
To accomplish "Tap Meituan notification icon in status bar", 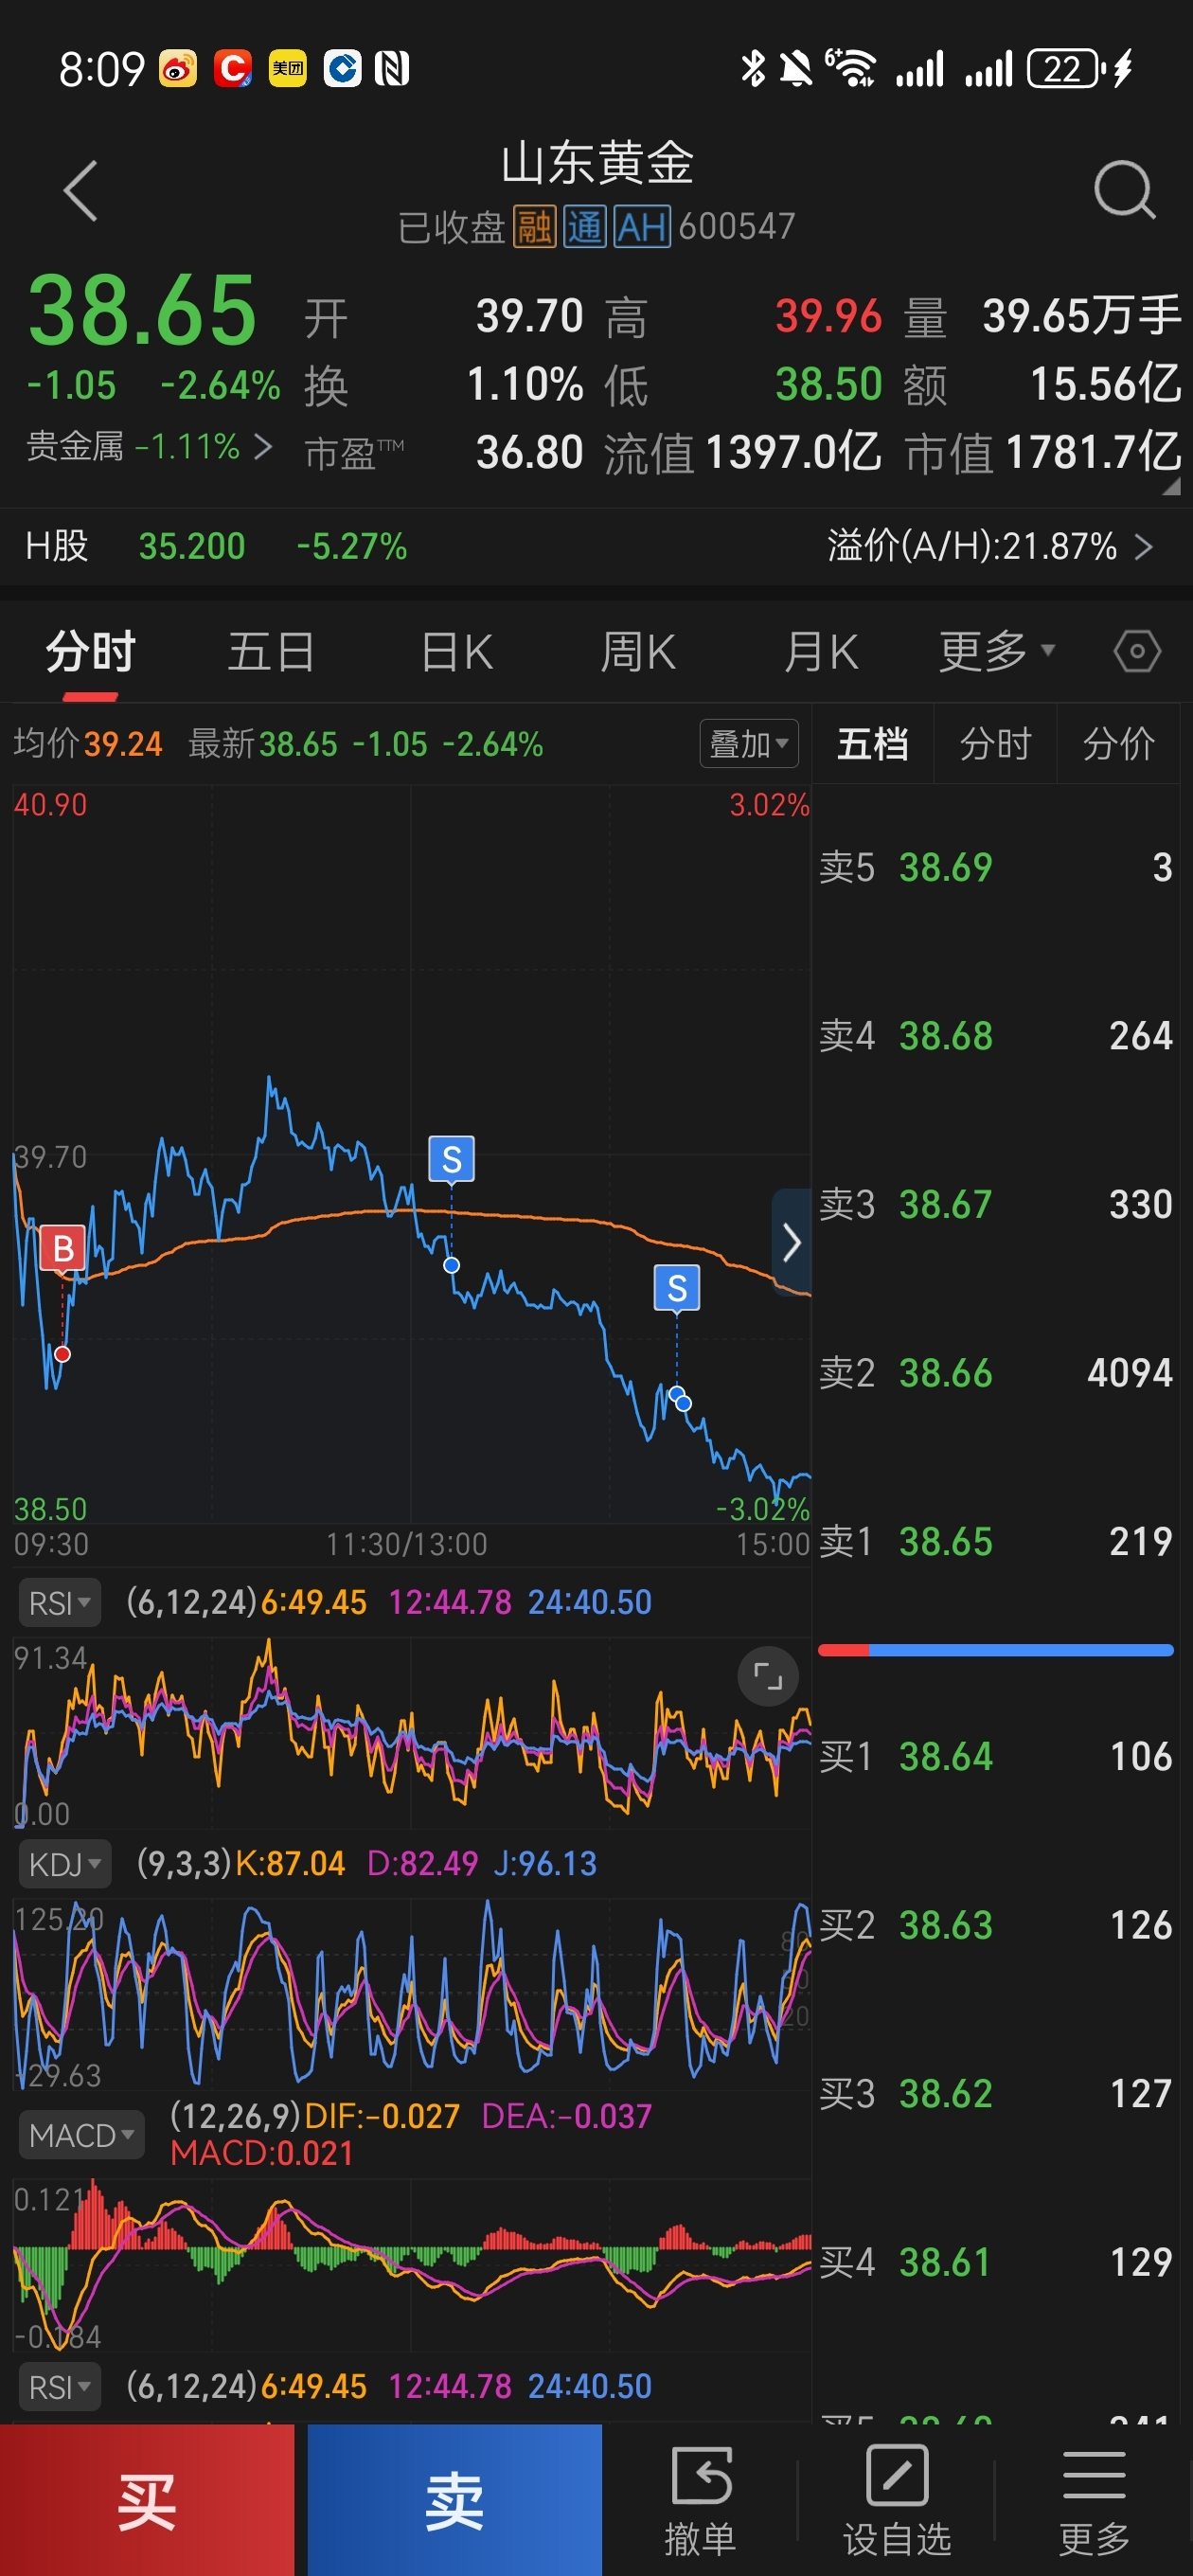I will (288, 69).
